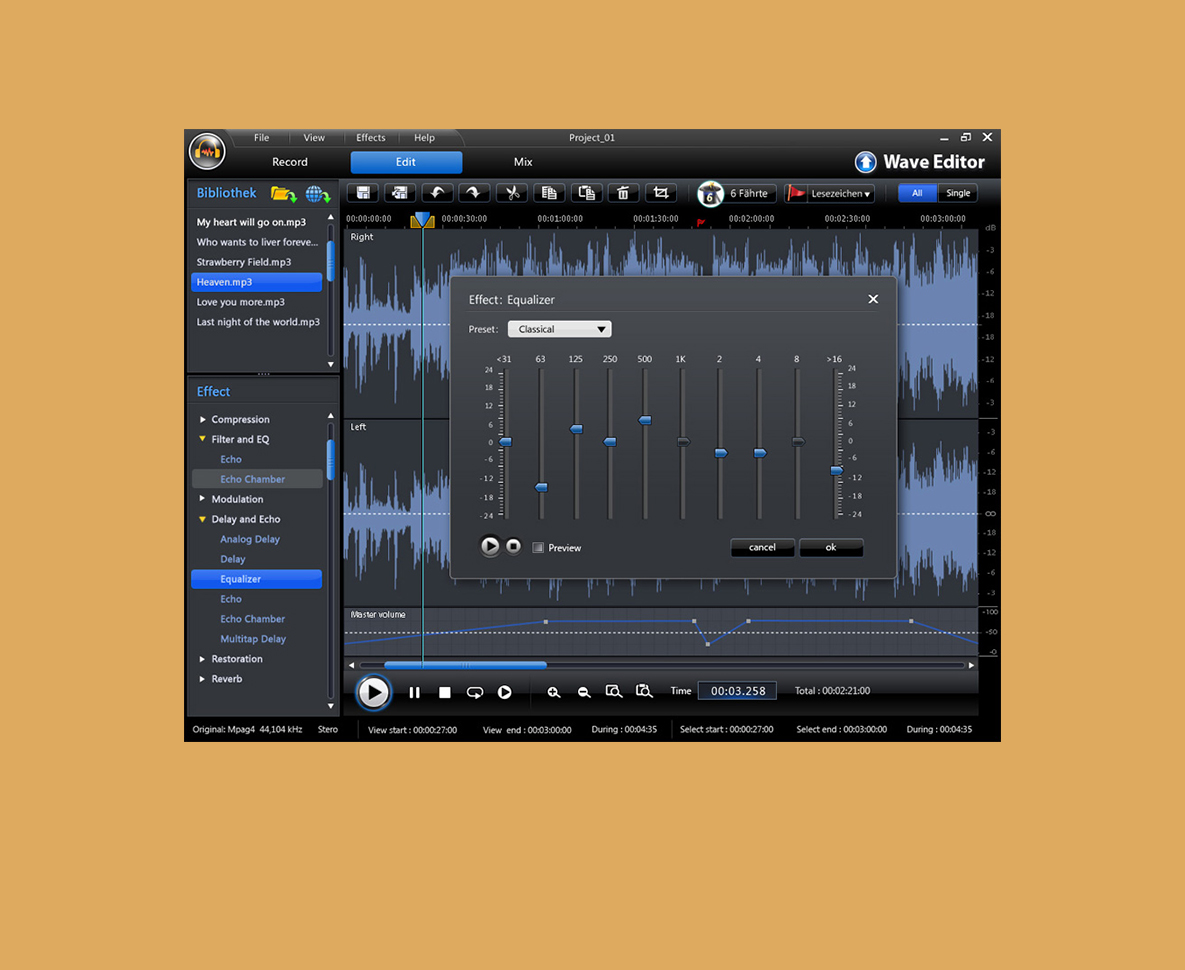The width and height of the screenshot is (1185, 970).
Task: Open the Lesezeichen dropdown
Action: click(840, 193)
